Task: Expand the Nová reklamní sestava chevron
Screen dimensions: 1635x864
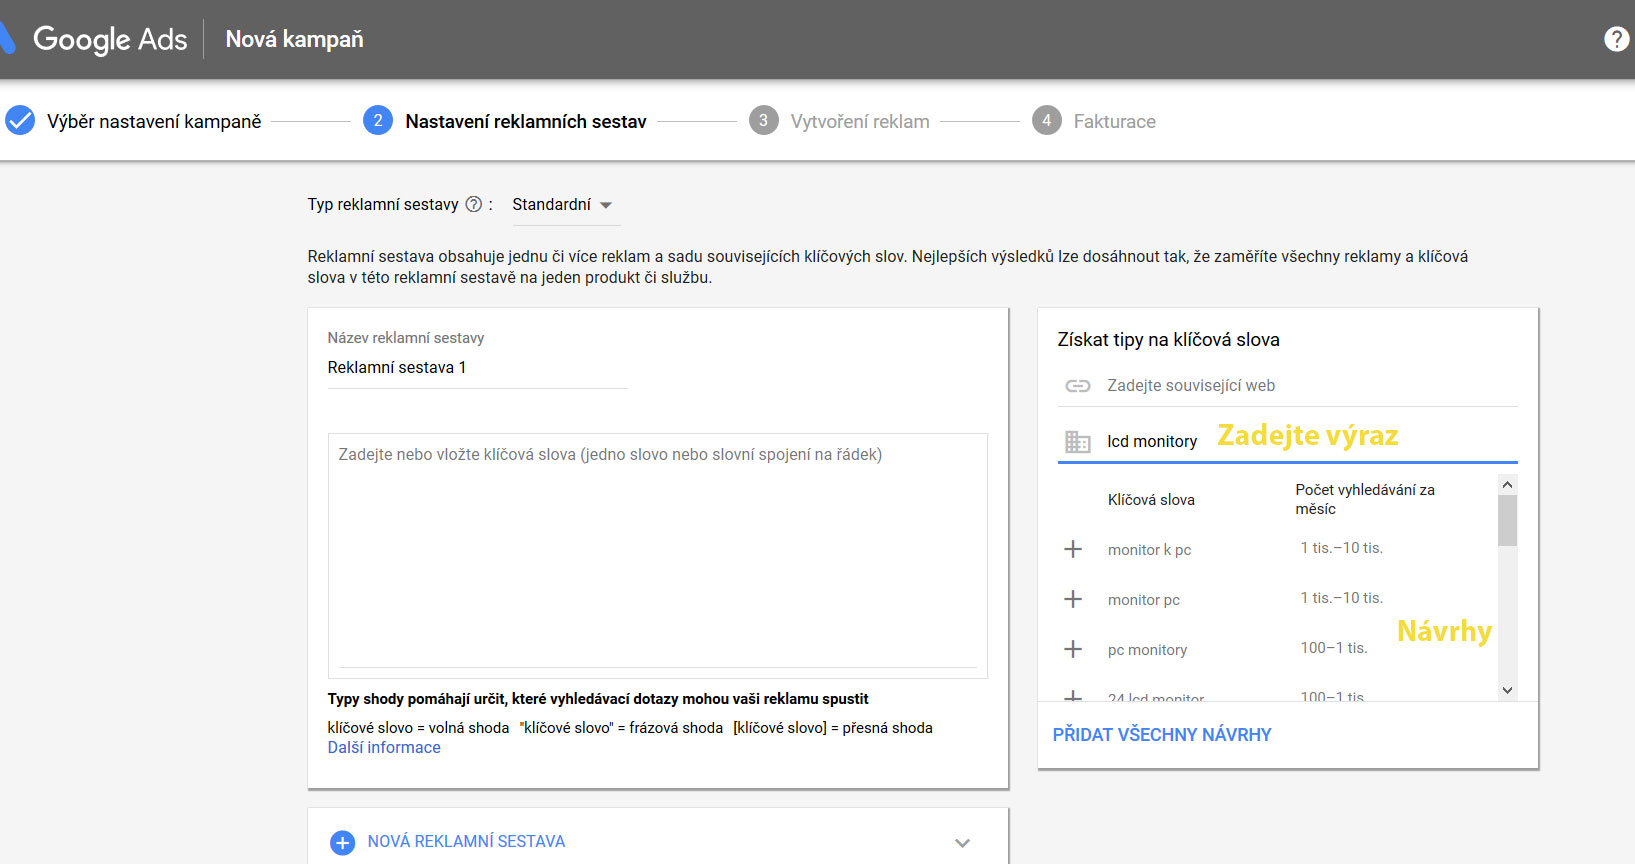Action: pyautogui.click(x=962, y=842)
